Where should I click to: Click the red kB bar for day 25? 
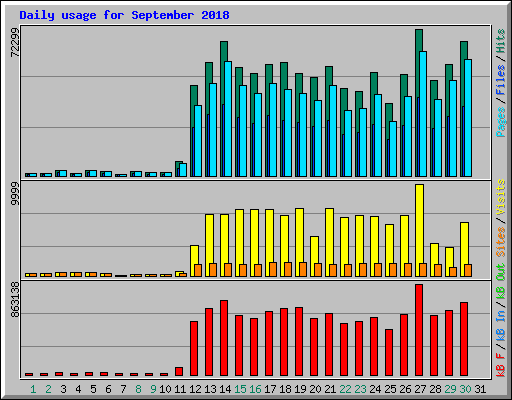pos(389,353)
